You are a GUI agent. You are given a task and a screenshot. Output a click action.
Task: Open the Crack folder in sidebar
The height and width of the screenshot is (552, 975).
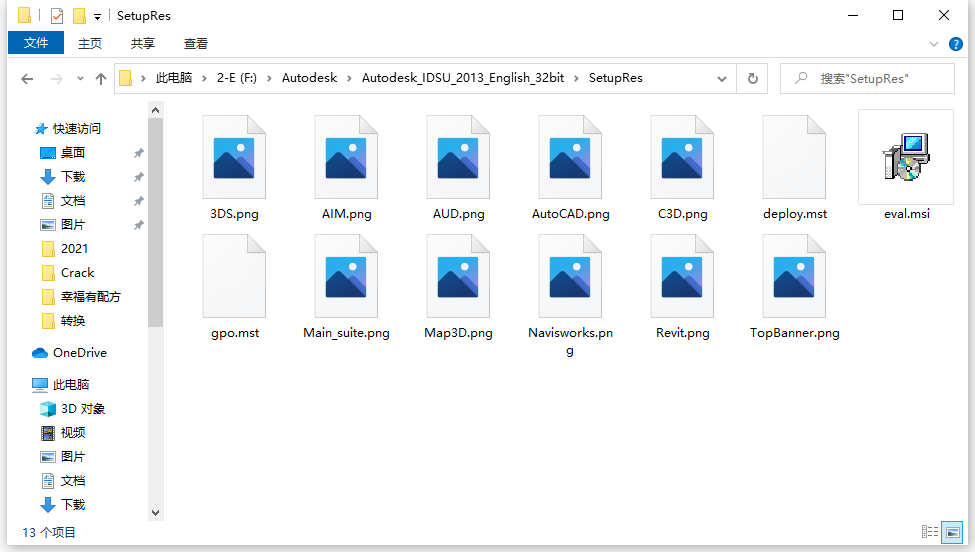click(x=77, y=273)
